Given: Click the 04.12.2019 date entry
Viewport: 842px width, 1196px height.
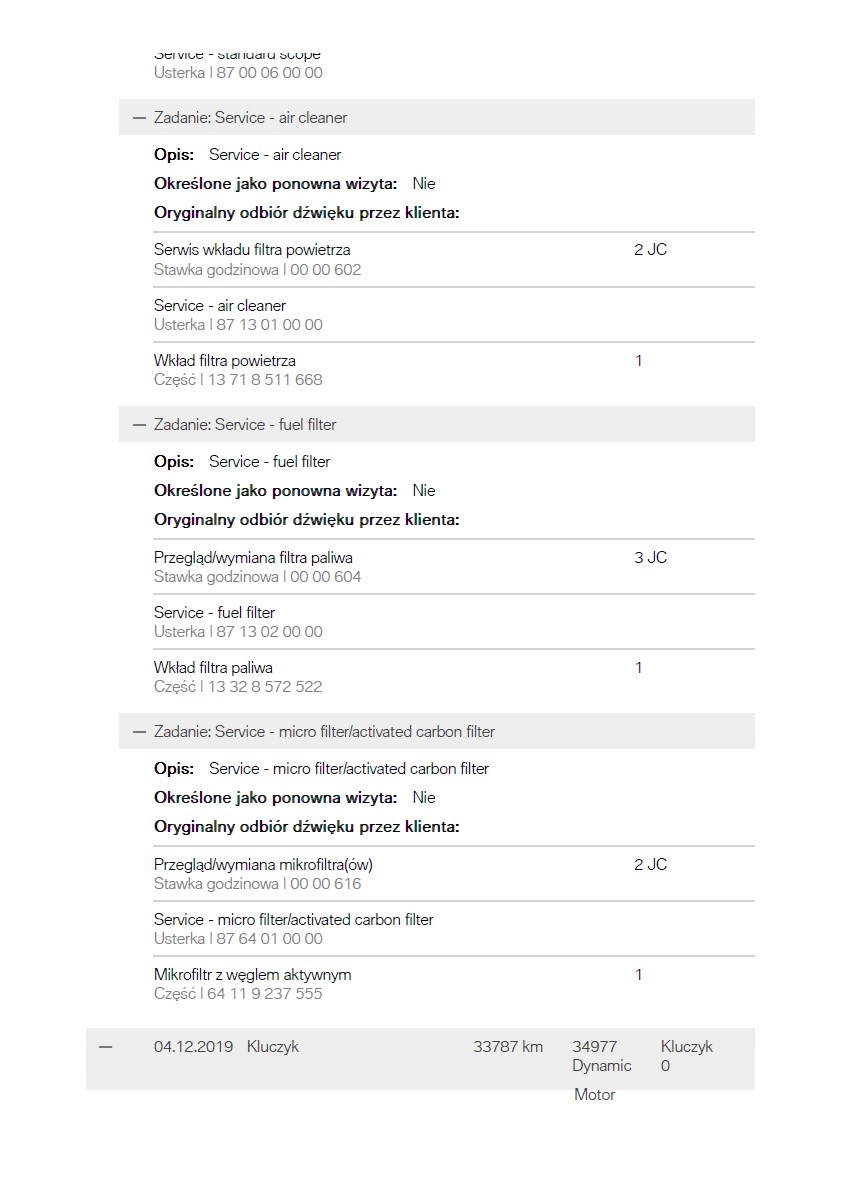Looking at the screenshot, I should [193, 1047].
